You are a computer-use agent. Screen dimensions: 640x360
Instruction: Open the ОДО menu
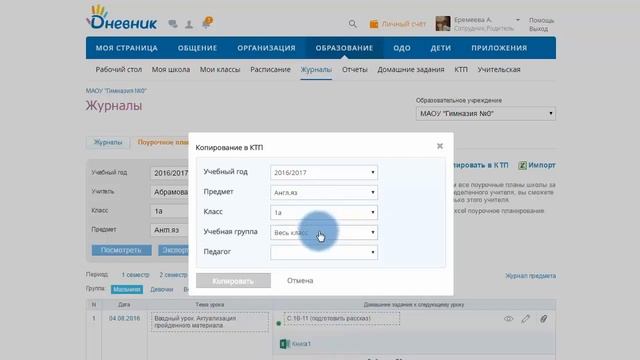[x=402, y=48]
